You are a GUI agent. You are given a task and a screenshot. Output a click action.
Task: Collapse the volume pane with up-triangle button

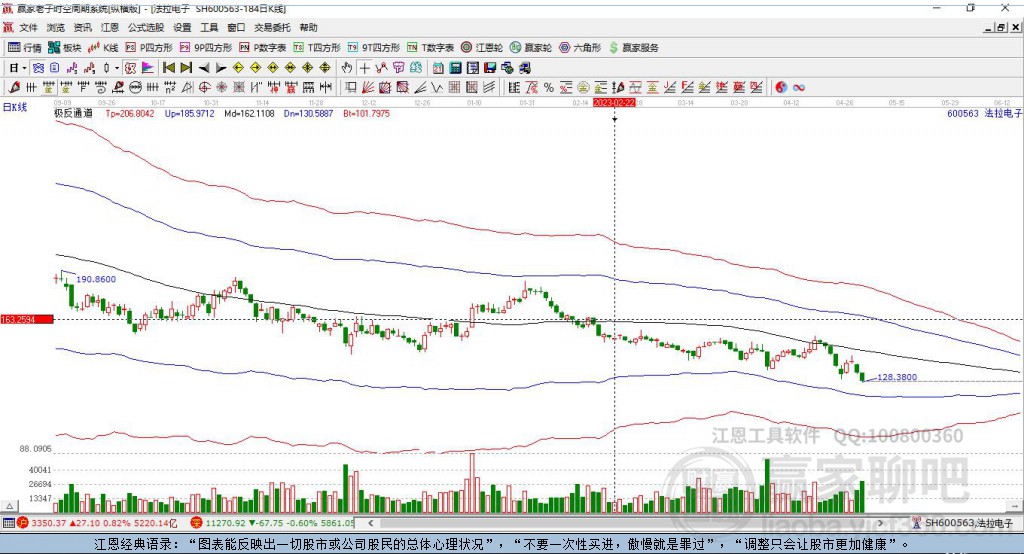pos(9,506)
